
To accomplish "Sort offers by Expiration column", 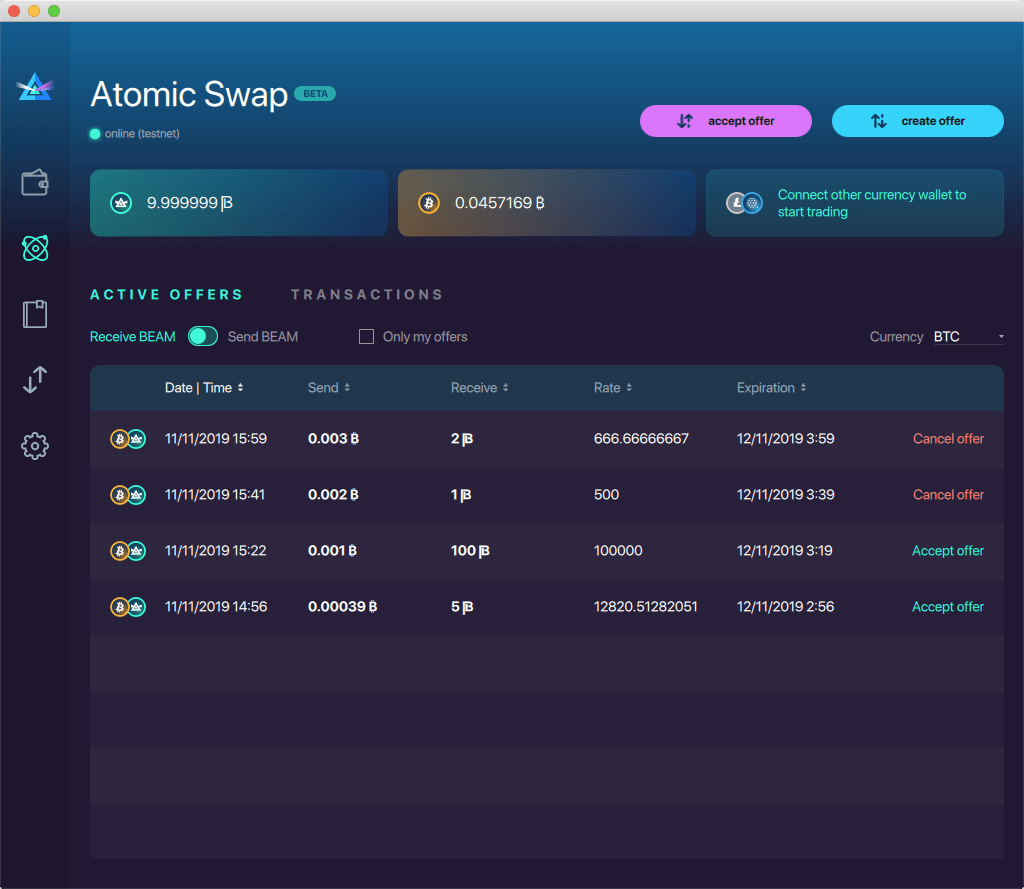I will click(x=771, y=388).
